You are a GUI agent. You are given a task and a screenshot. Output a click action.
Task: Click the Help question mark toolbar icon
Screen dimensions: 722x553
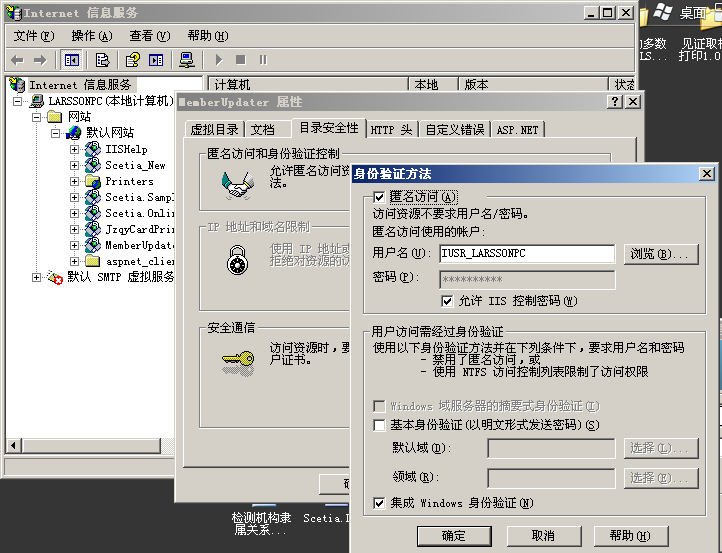[132, 60]
